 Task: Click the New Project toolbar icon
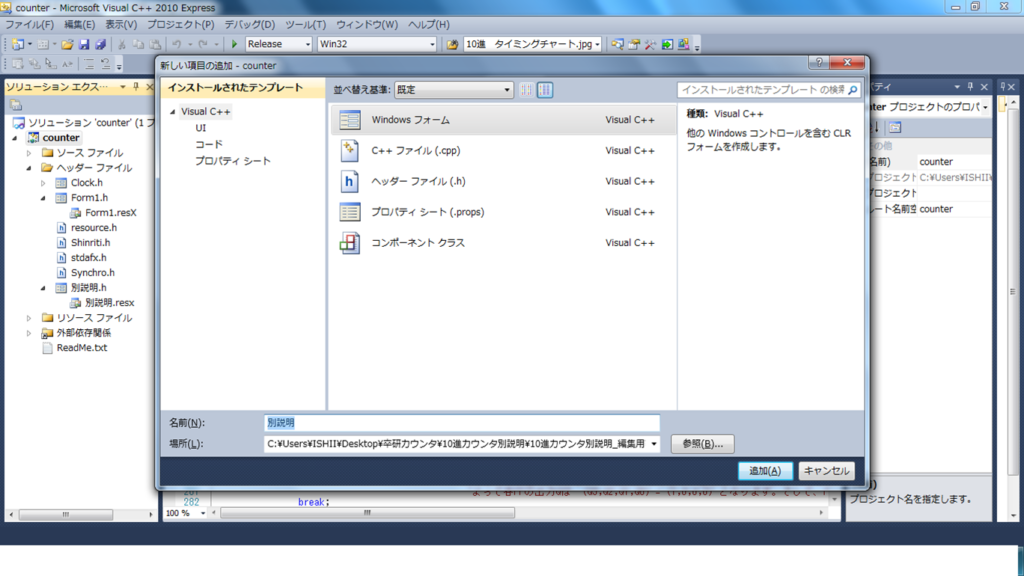[18, 44]
